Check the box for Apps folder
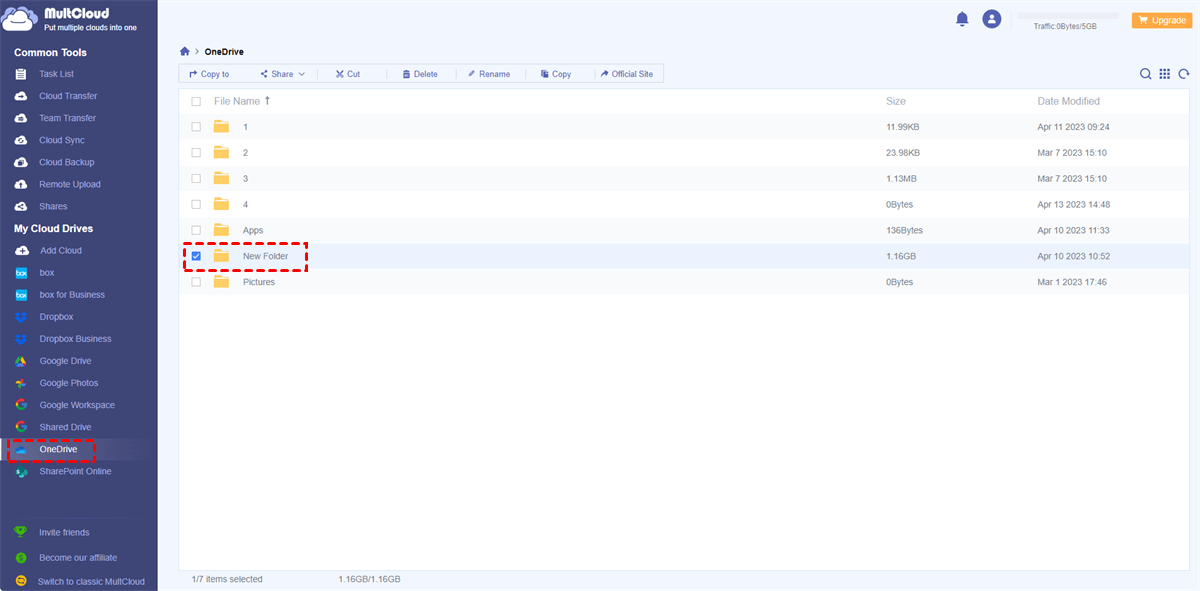This screenshot has width=1200, height=591. pos(196,230)
